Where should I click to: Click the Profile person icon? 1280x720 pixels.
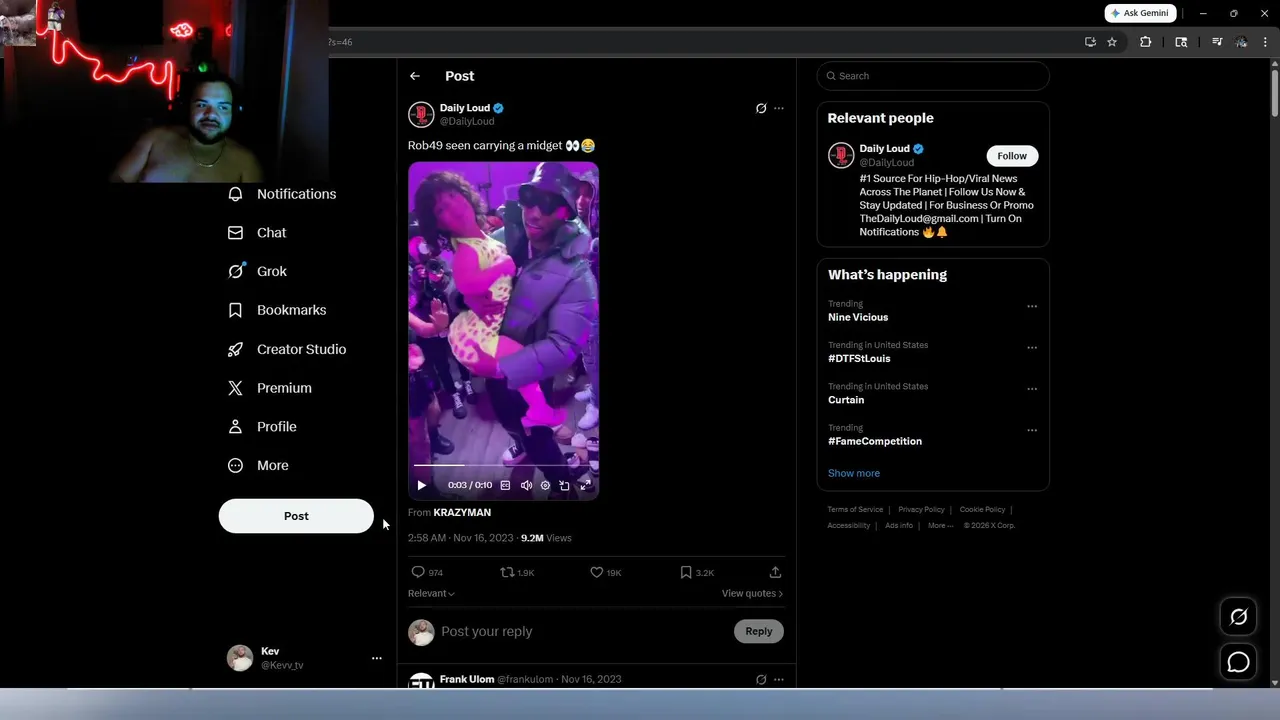point(235,427)
